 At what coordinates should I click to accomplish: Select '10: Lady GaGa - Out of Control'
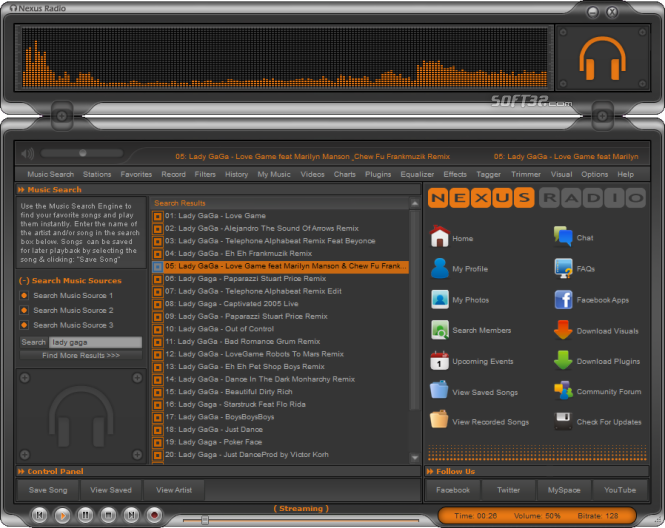tap(280, 329)
